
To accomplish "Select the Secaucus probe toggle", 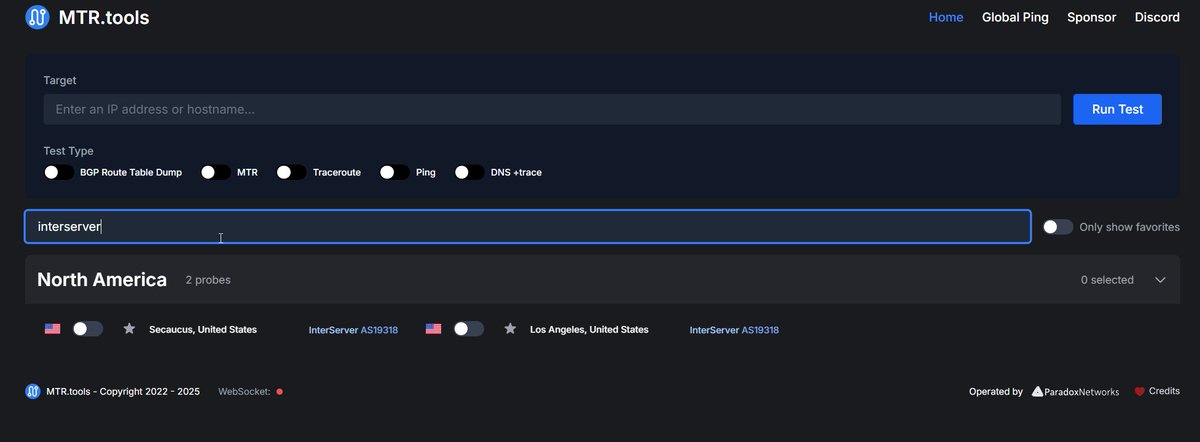I will 88,329.
